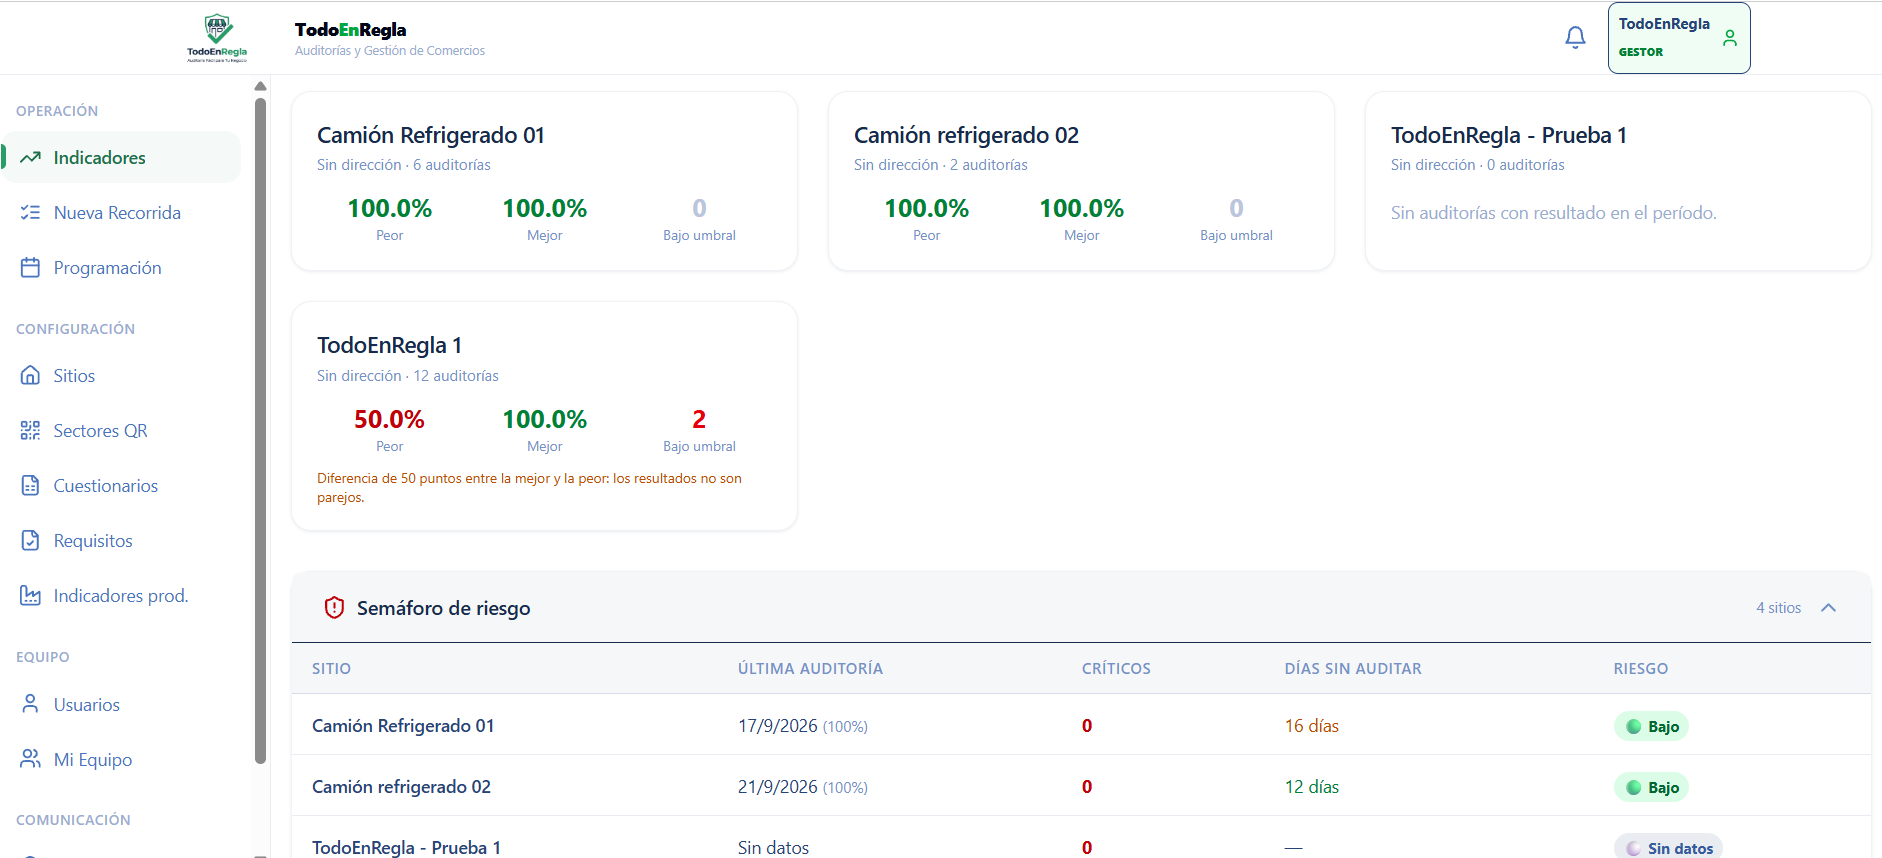The width and height of the screenshot is (1882, 858).
Task: Click the Usuarios person icon
Action: [30, 704]
